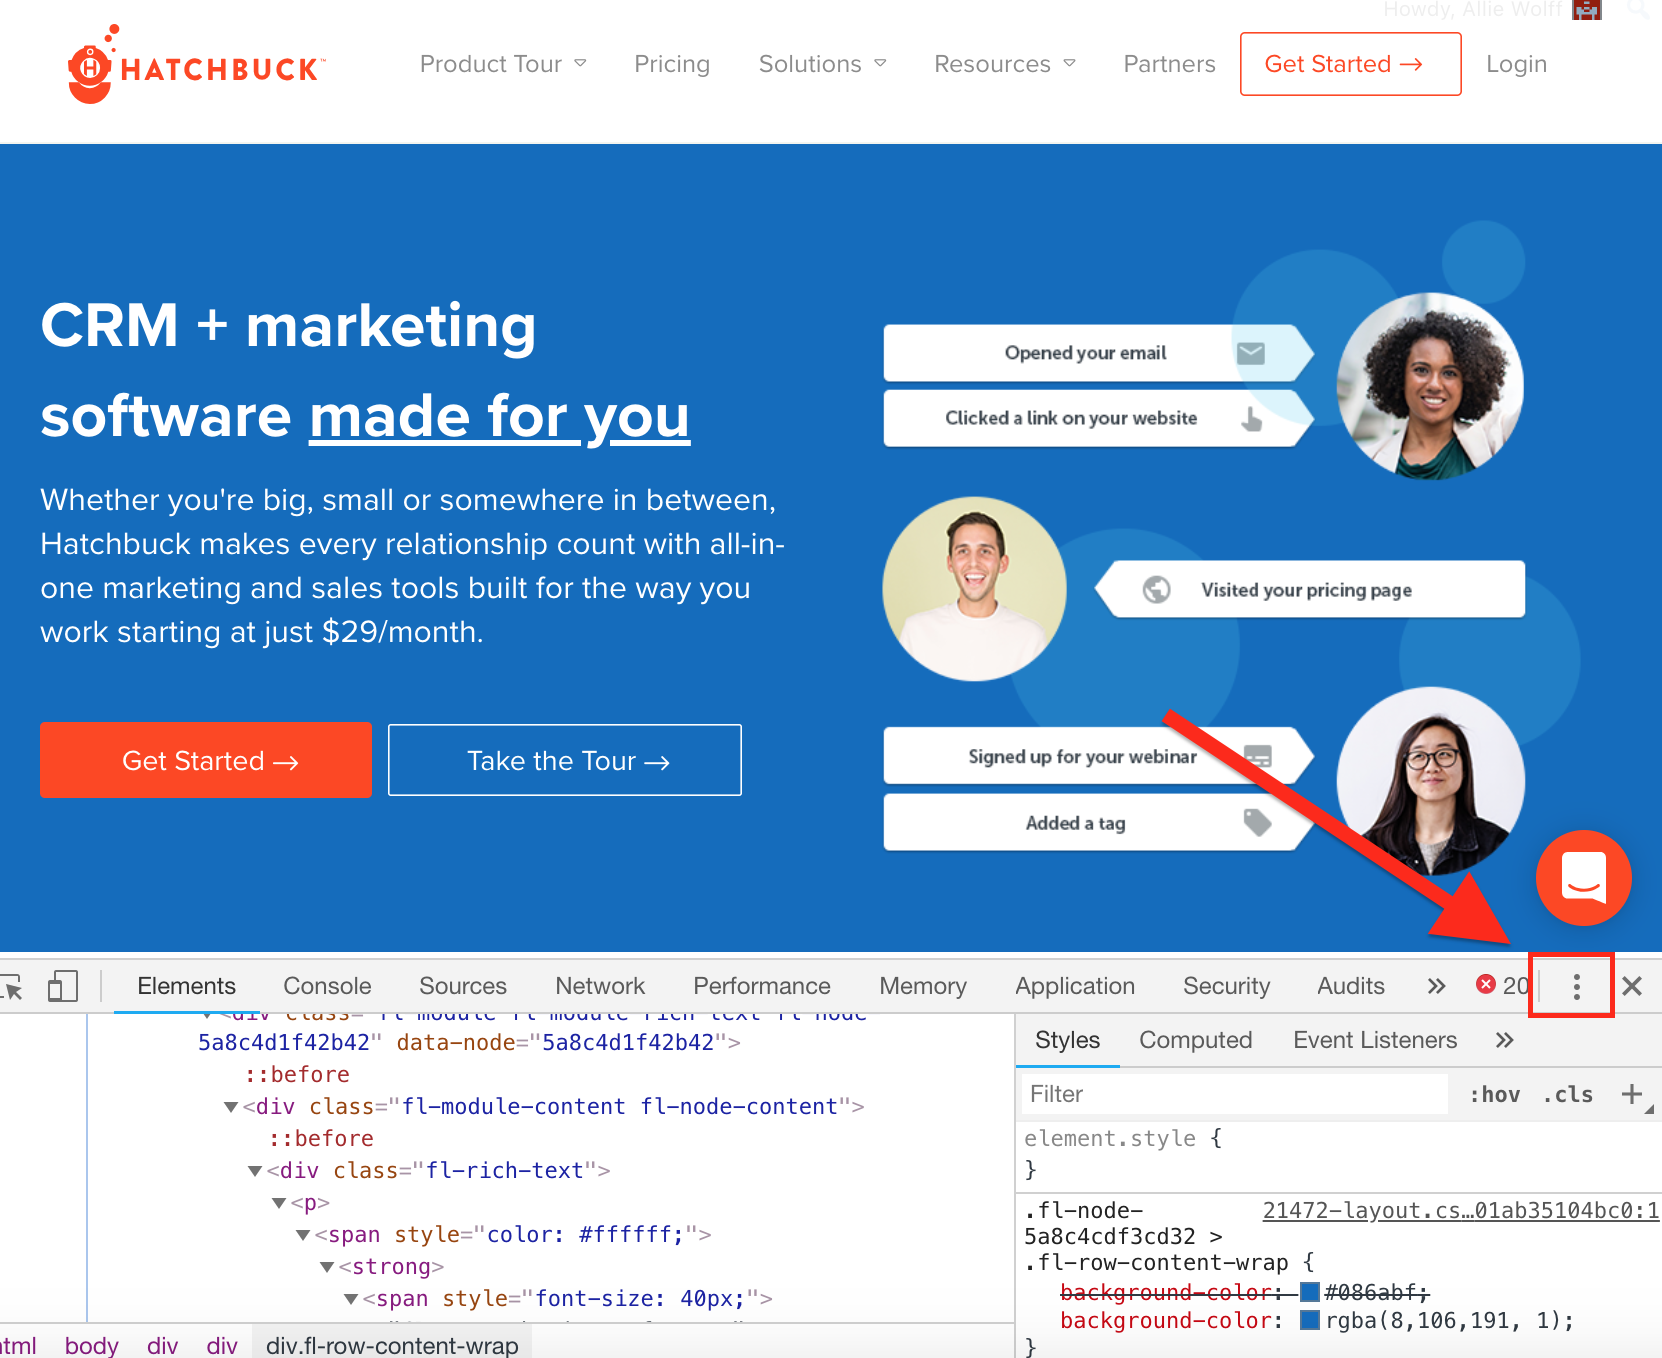Switch to the Elements tab
Screen dimensions: 1662x1358
(186, 986)
